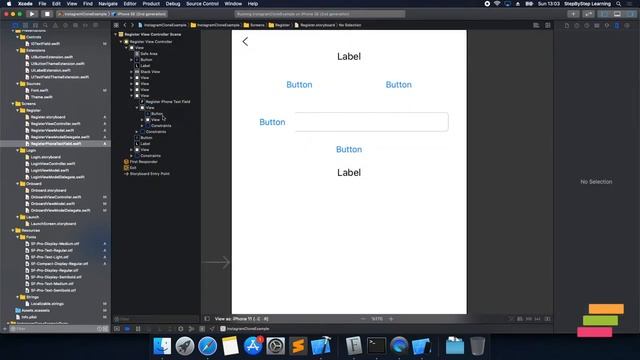Screen dimensions: 640x360
Task: Open the Source Control menu
Action: (202, 4)
